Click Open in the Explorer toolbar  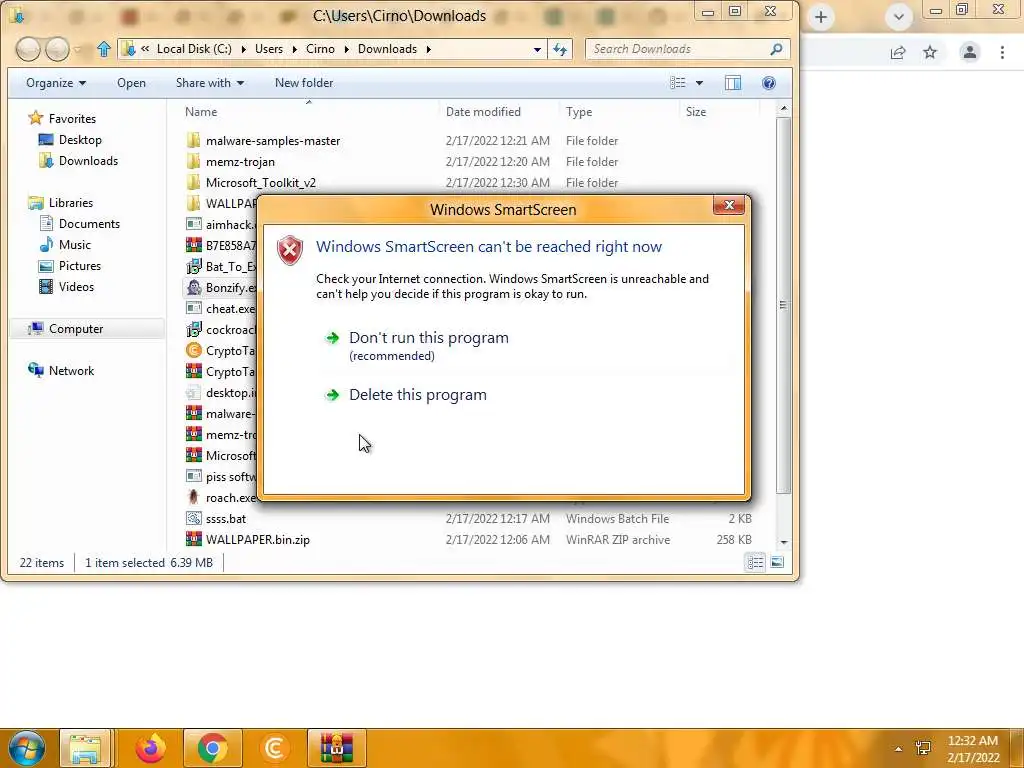pos(131,83)
